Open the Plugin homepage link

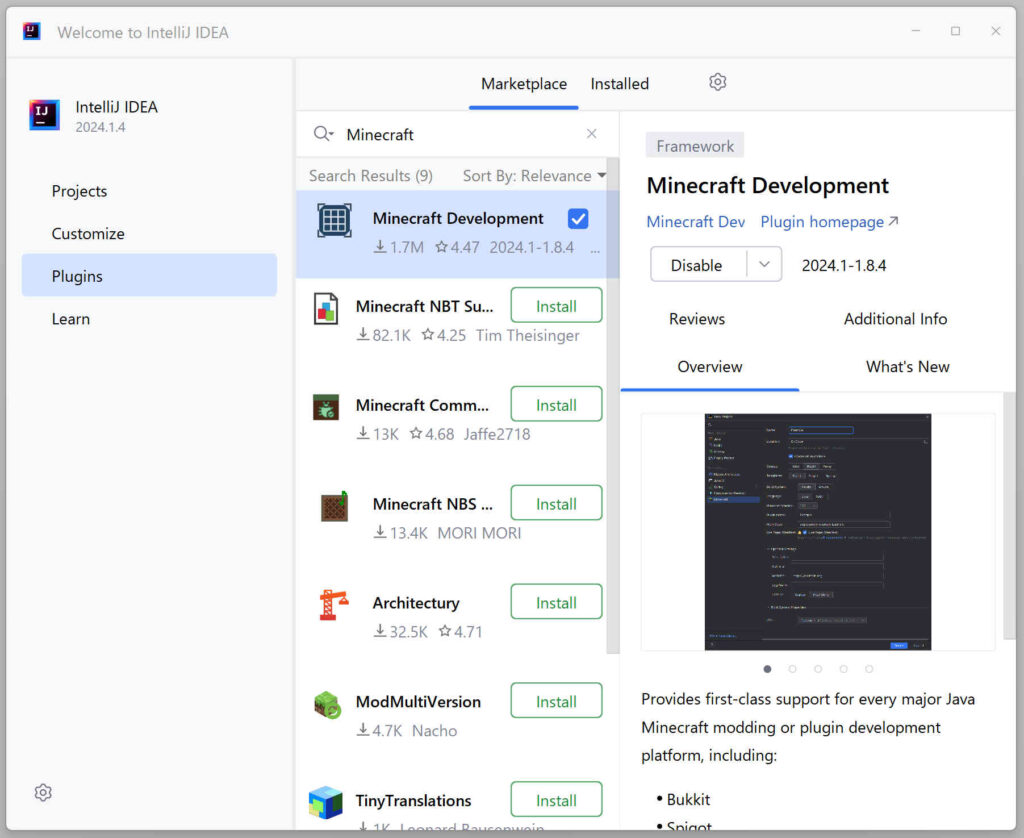pyautogui.click(x=829, y=222)
